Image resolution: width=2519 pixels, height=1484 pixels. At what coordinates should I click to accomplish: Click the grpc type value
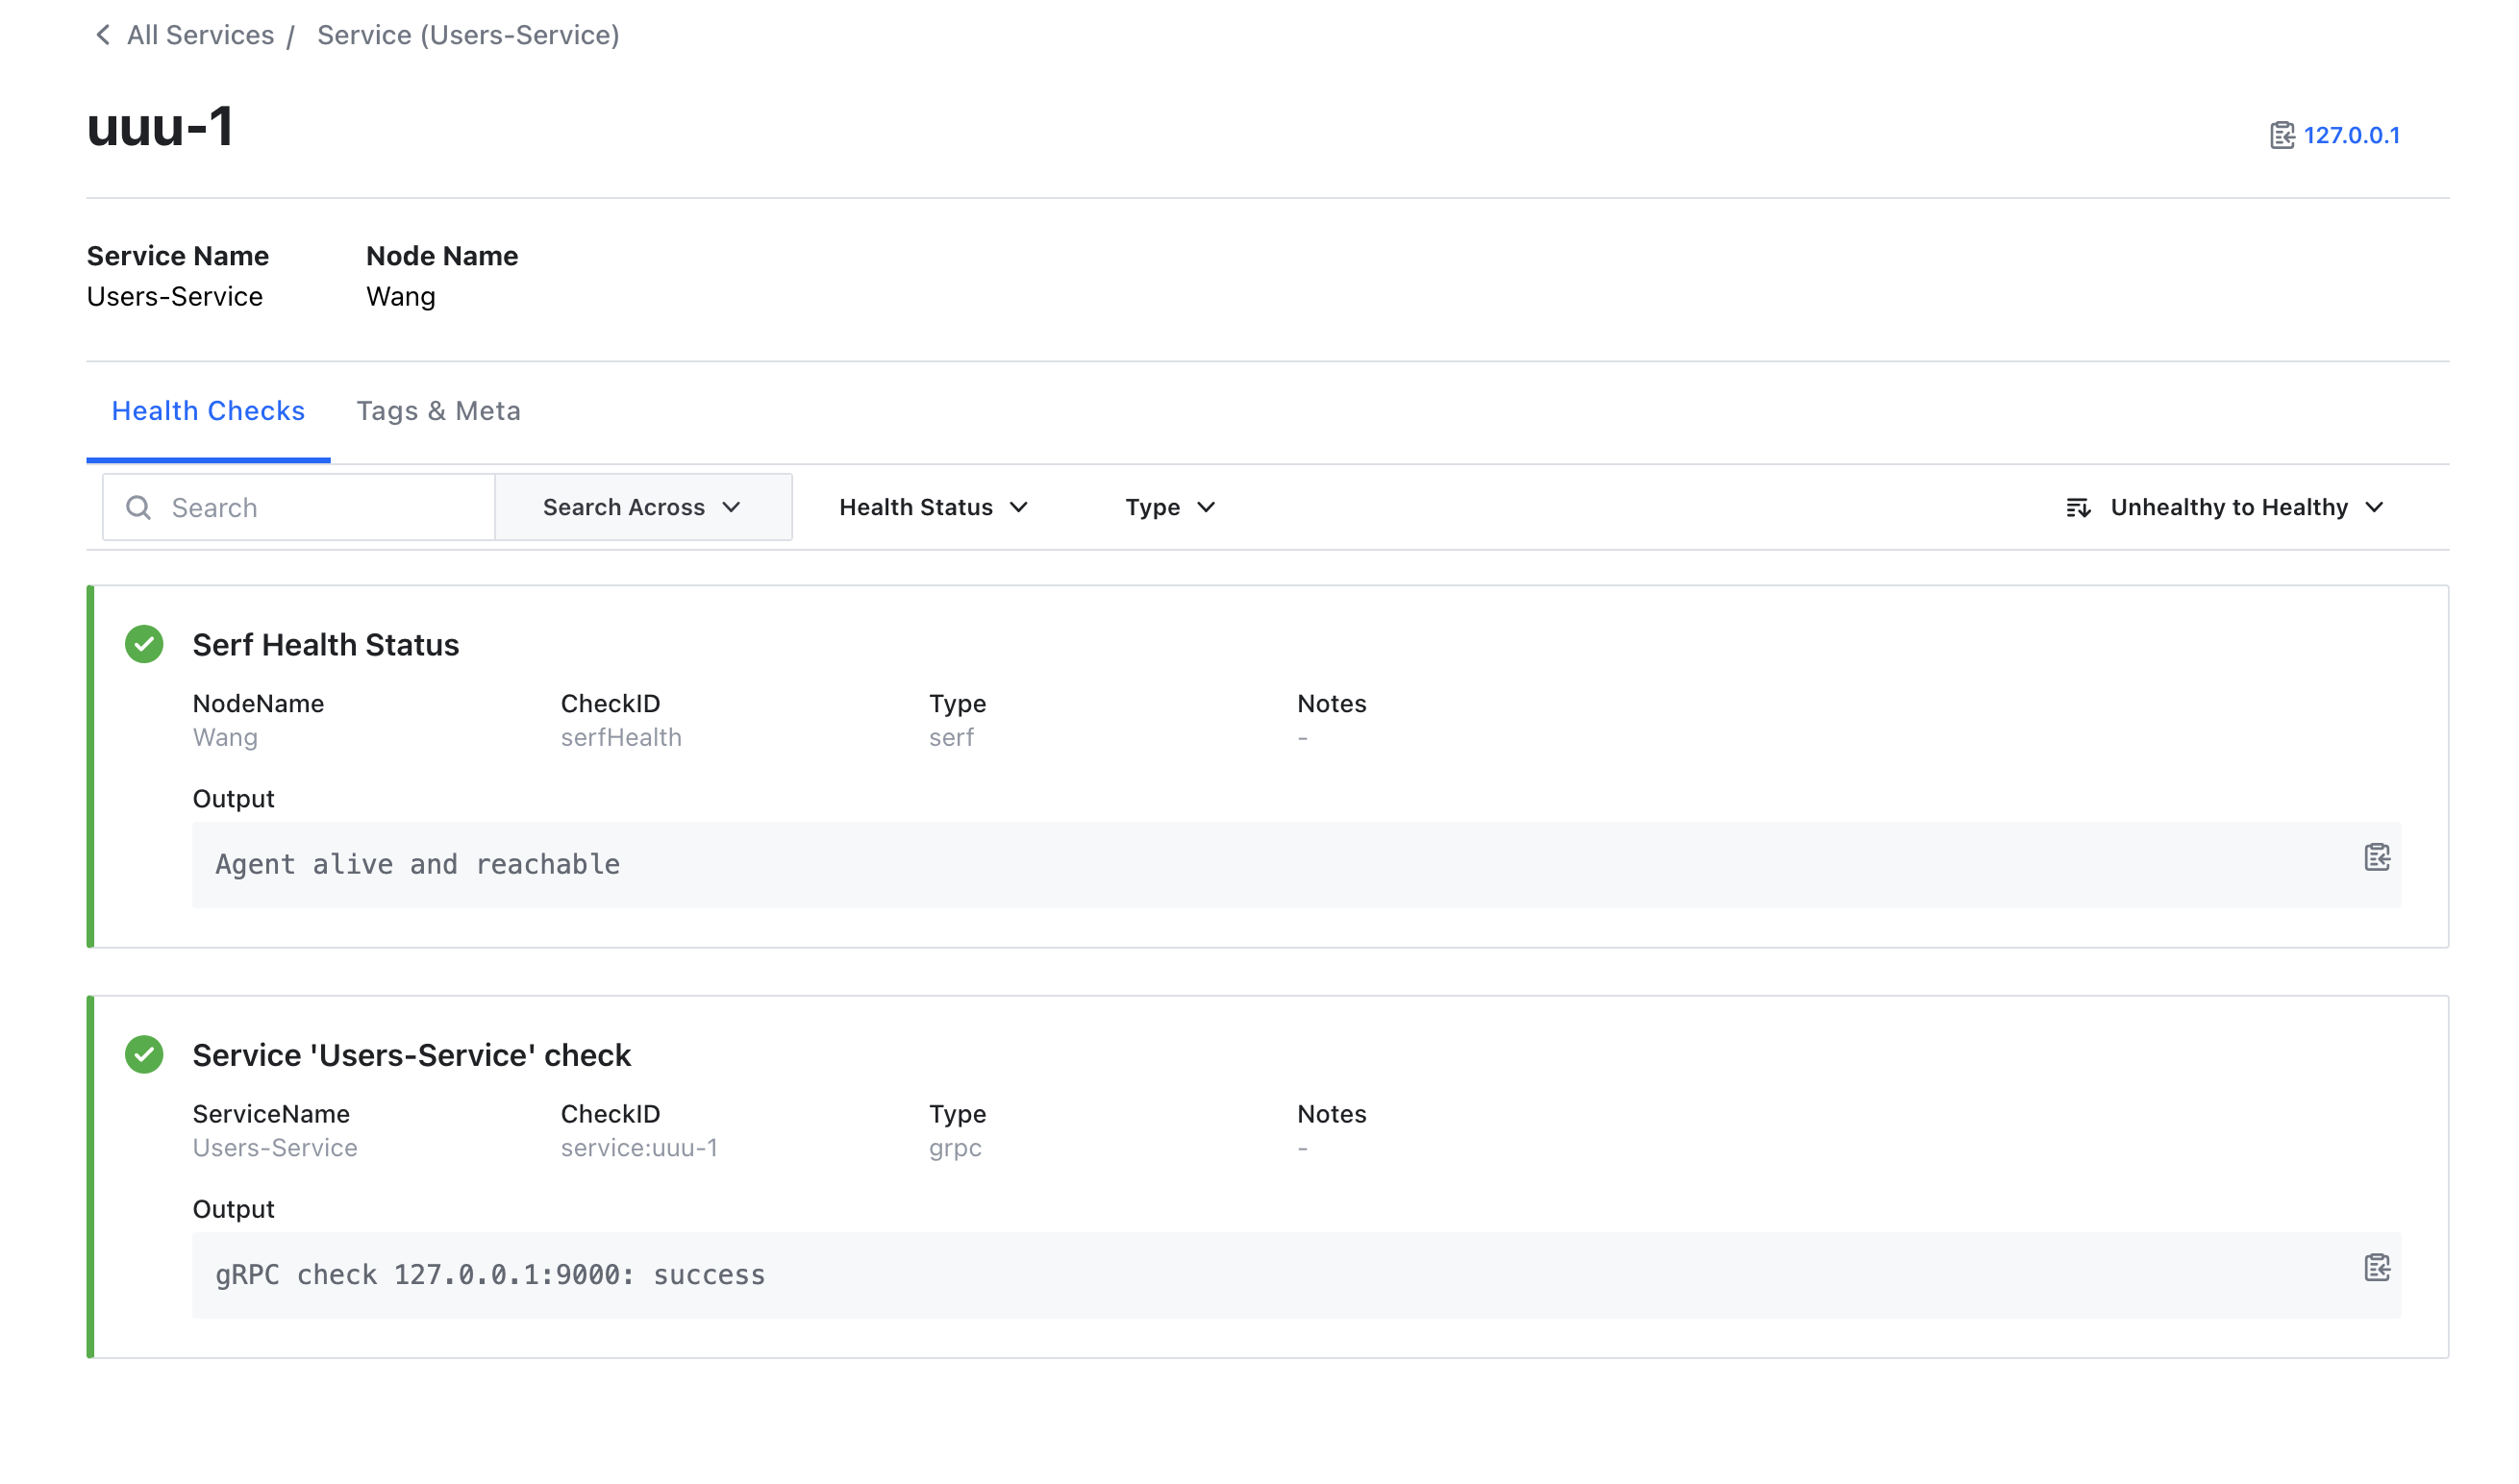[955, 1148]
